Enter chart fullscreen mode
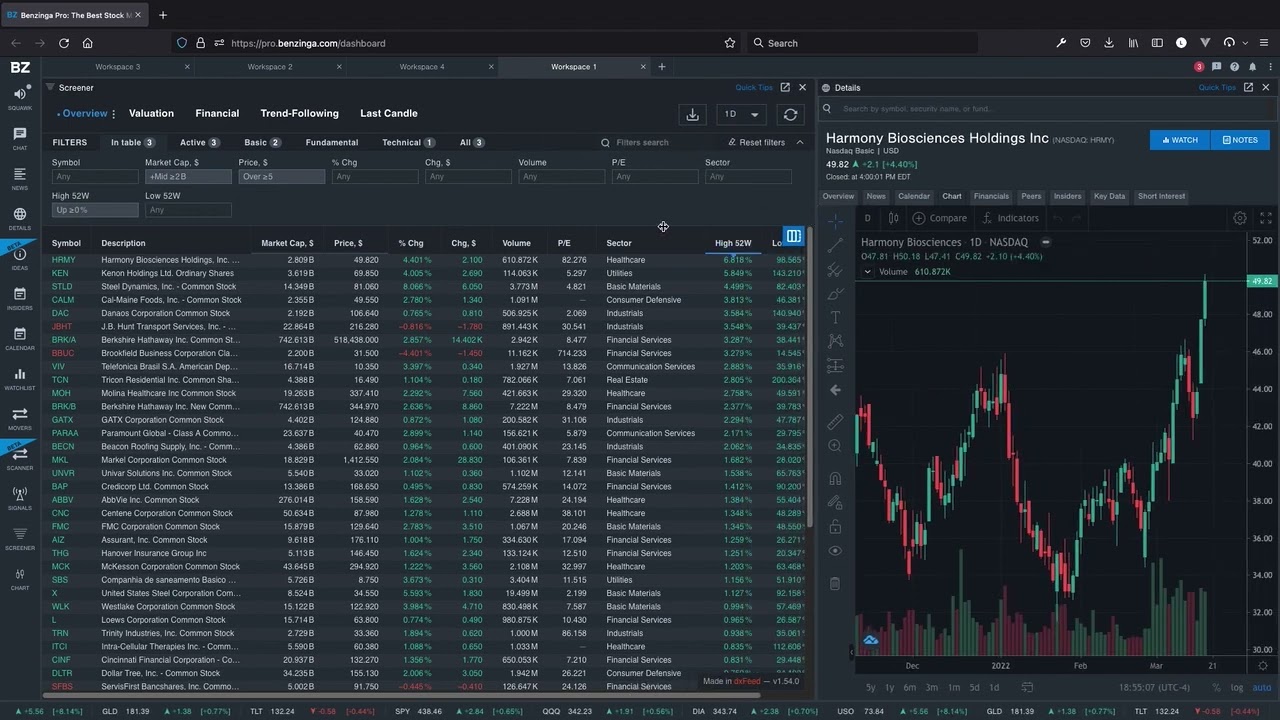Screen dimensions: 1280x720 tap(1266, 218)
